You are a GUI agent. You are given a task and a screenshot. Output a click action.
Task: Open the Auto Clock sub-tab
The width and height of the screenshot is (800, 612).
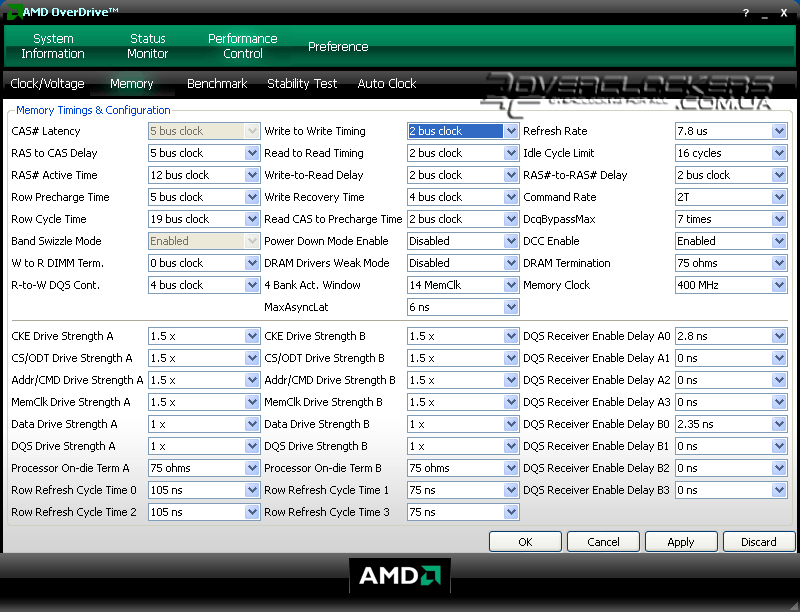click(x=387, y=84)
